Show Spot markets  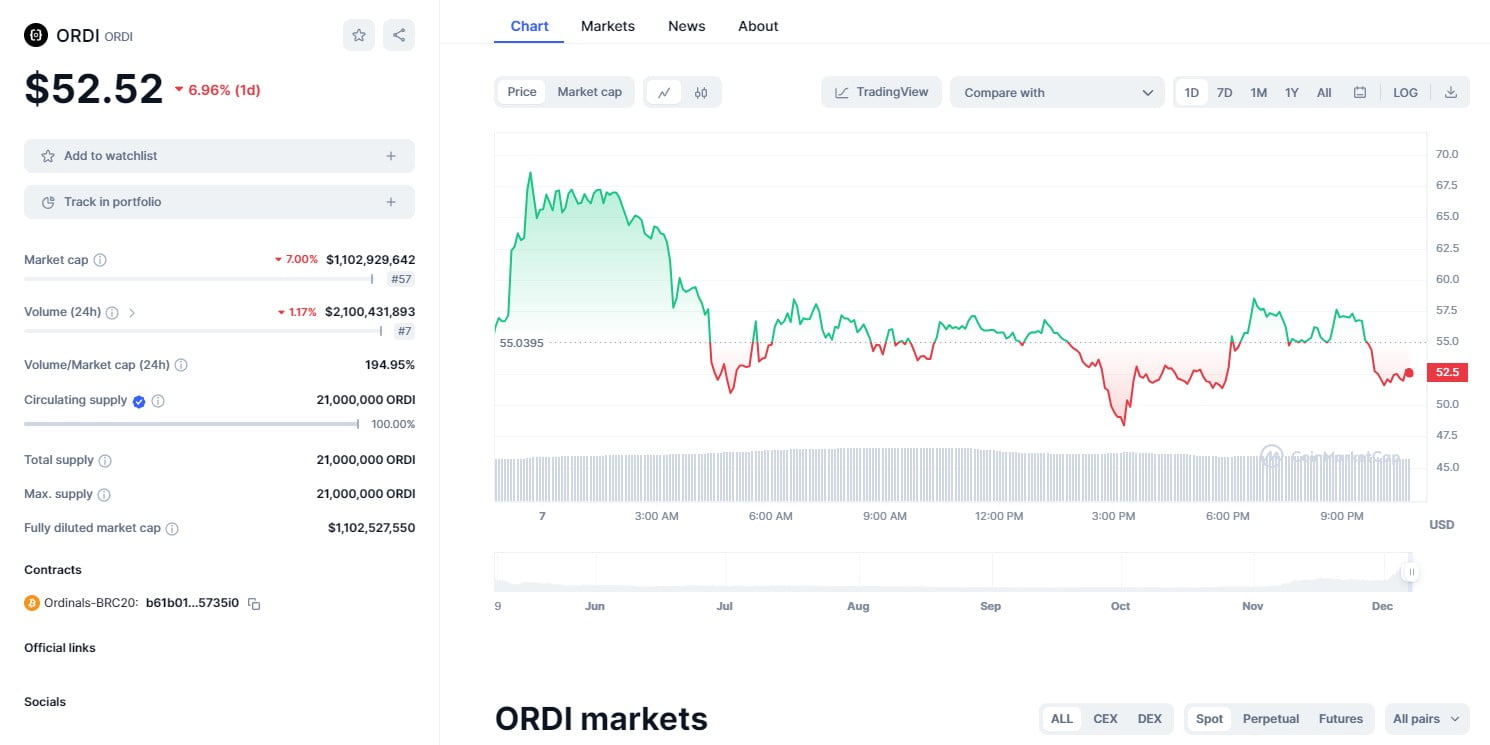[x=1209, y=719]
